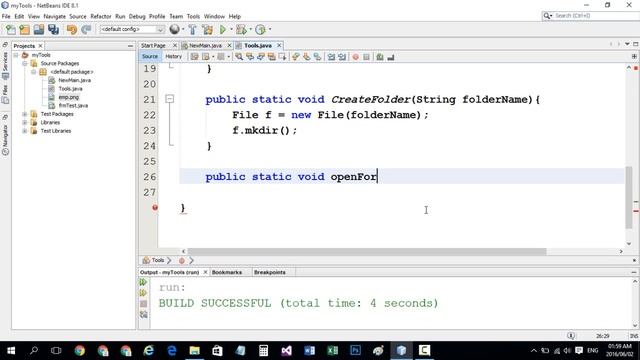Open Excel from the taskbar
Screen dimensions: 640x360
coord(332,350)
